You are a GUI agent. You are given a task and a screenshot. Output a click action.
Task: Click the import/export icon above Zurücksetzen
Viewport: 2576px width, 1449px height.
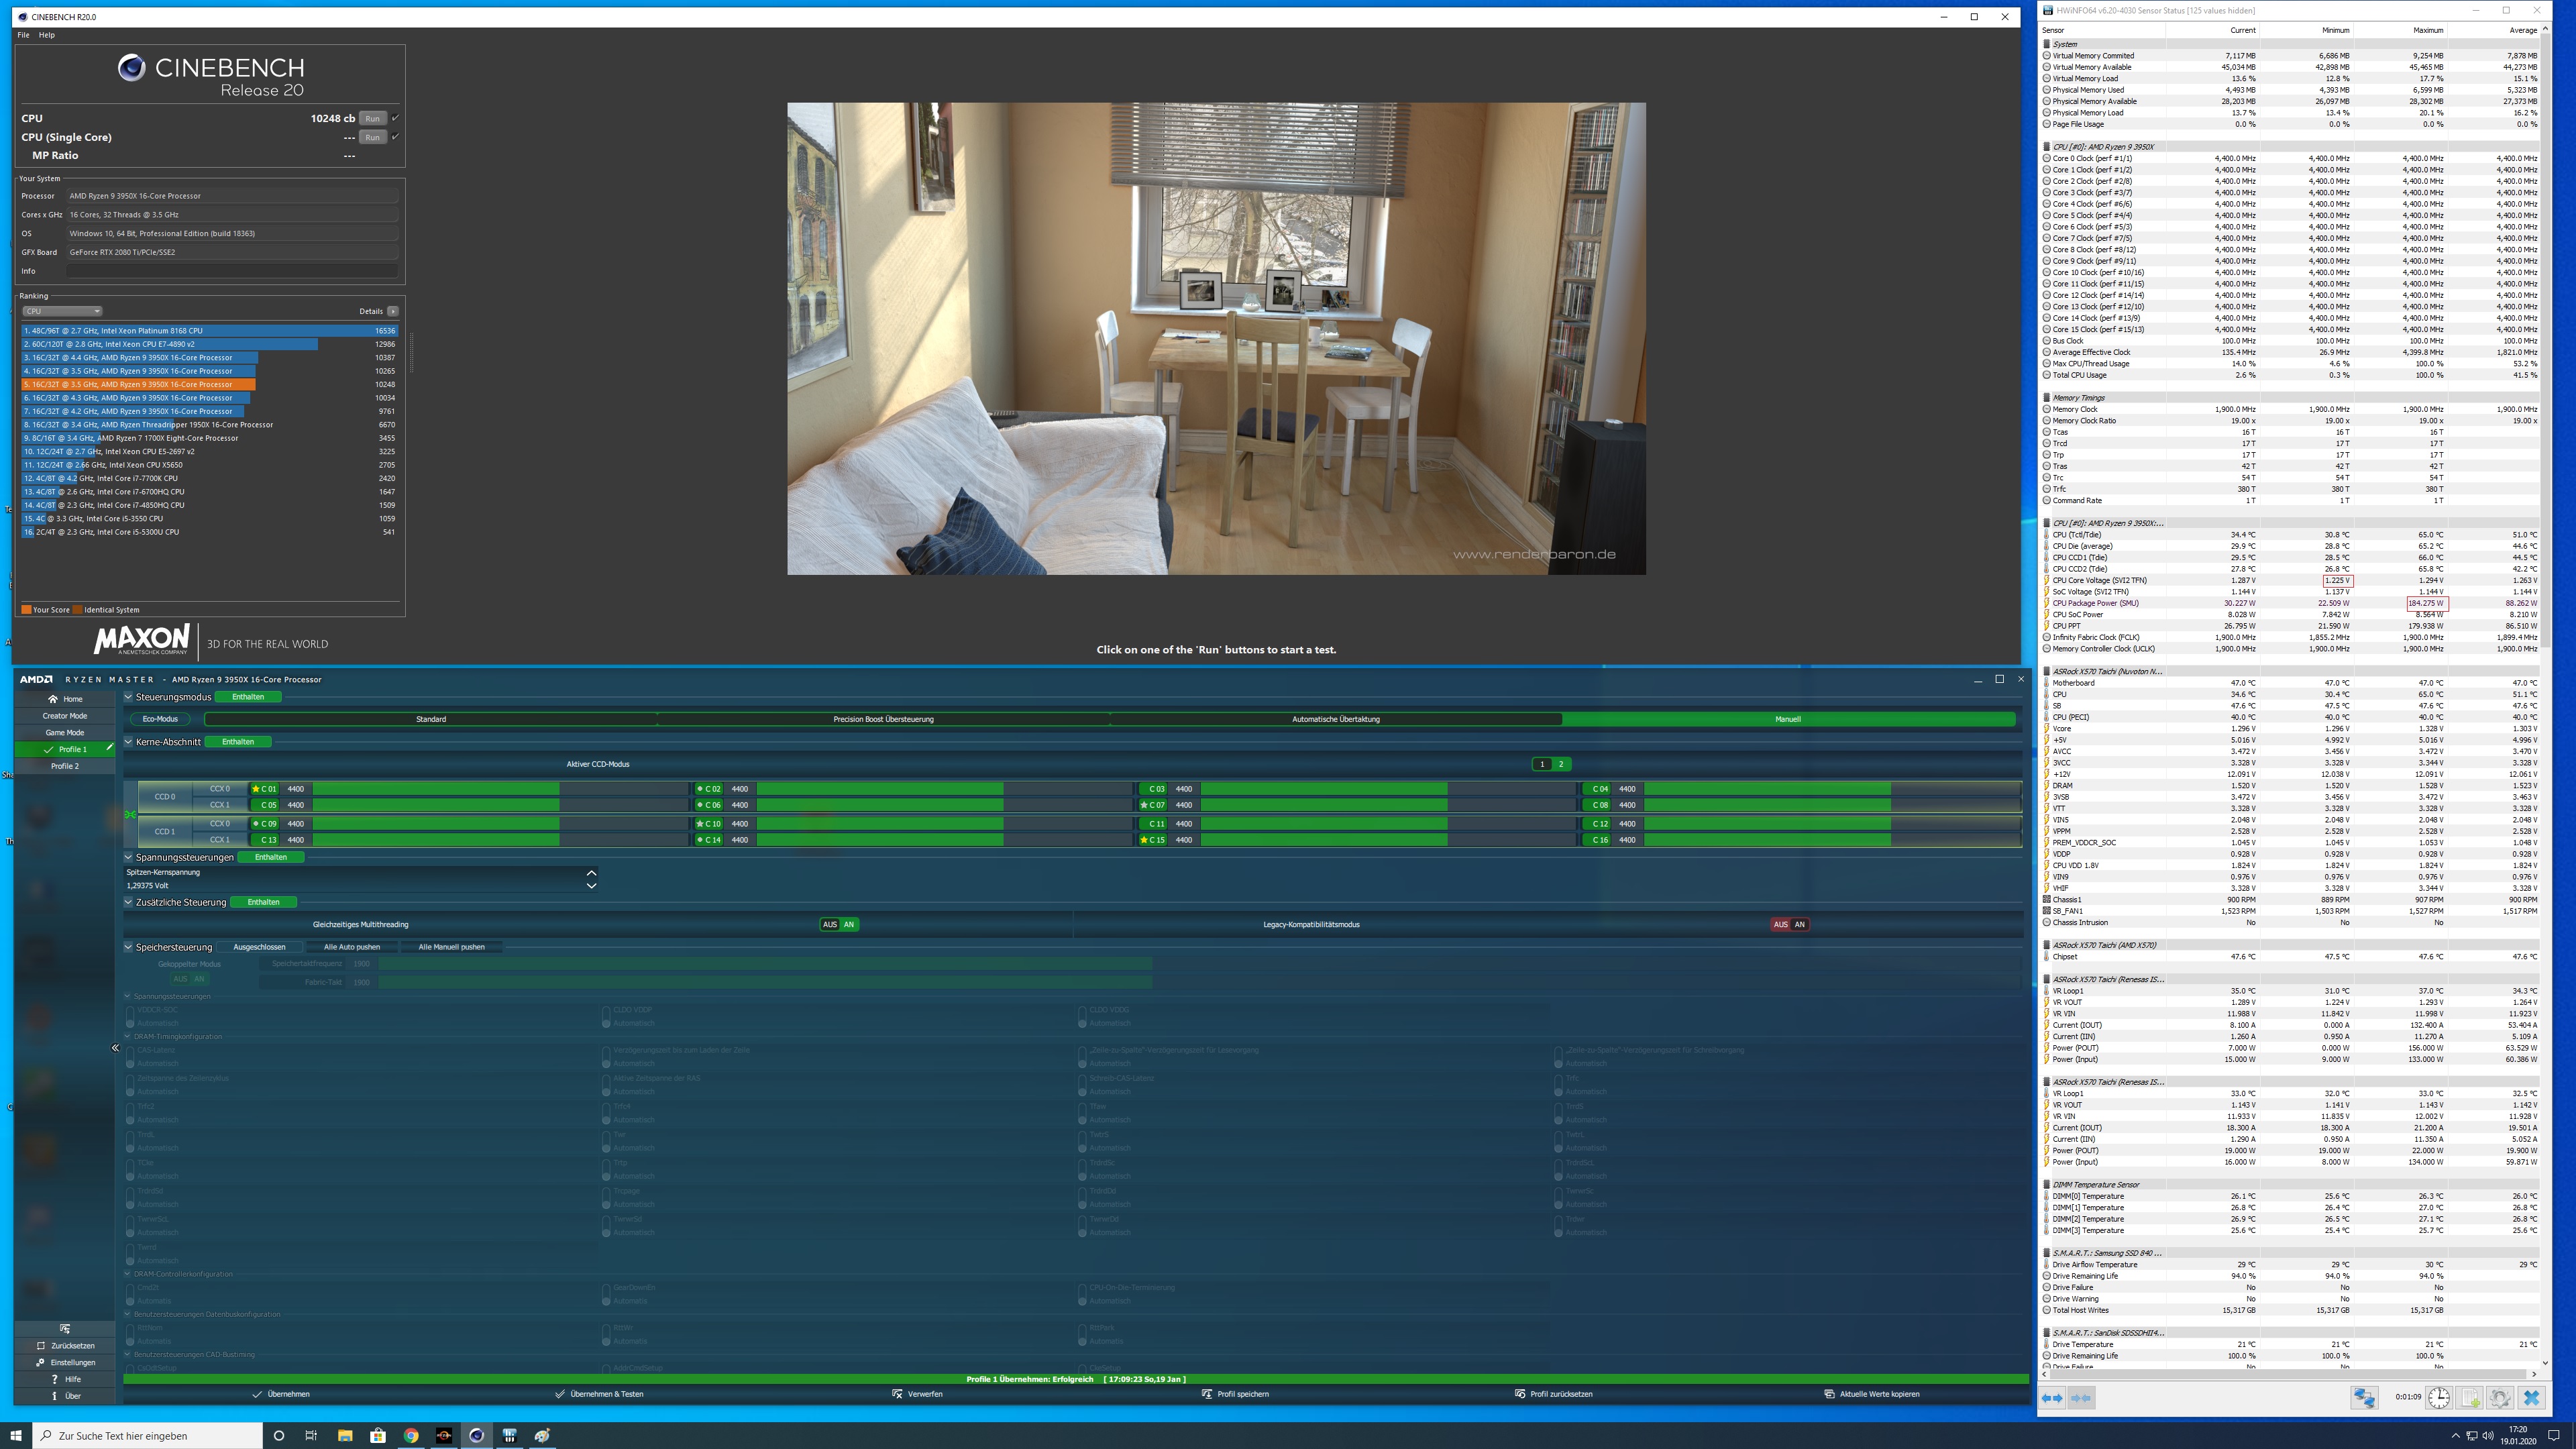(x=65, y=1329)
